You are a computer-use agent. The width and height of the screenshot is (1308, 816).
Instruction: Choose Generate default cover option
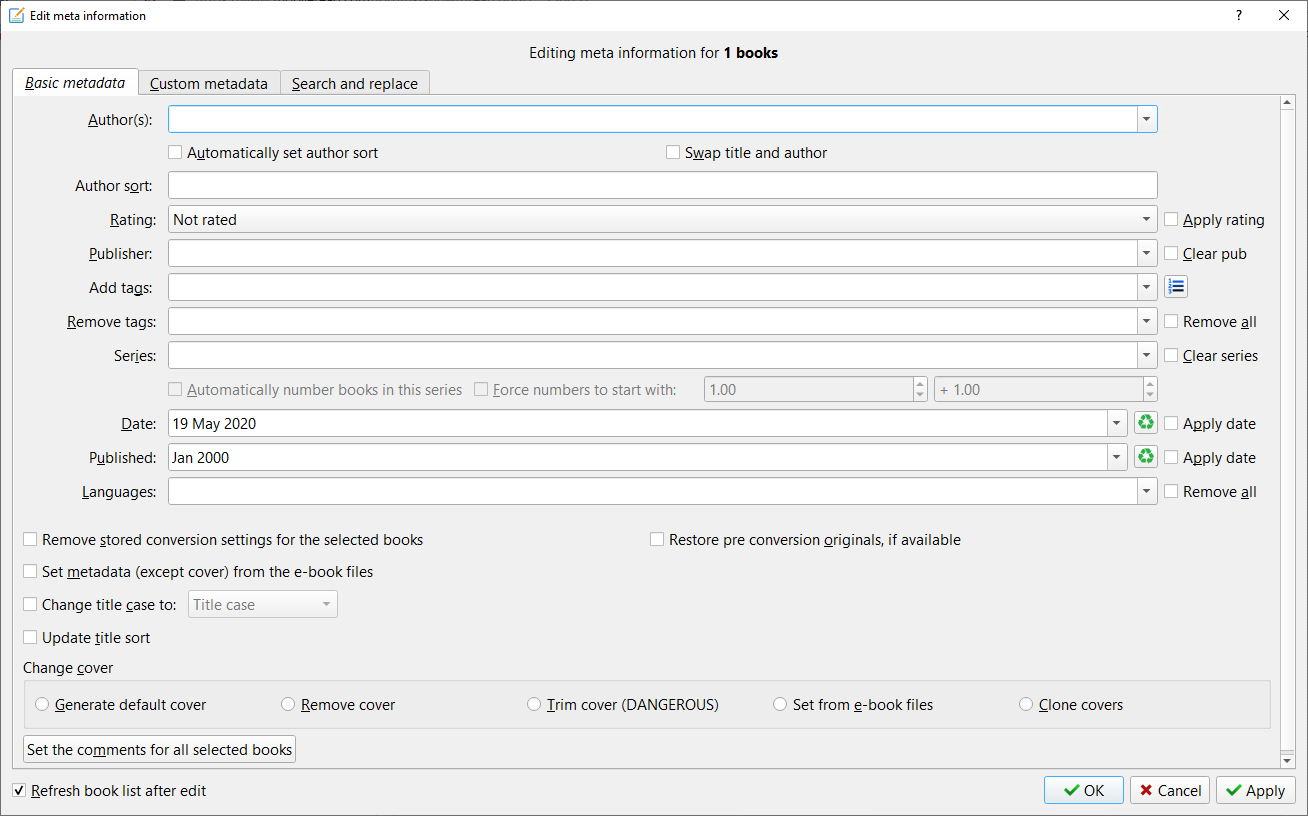(x=42, y=705)
